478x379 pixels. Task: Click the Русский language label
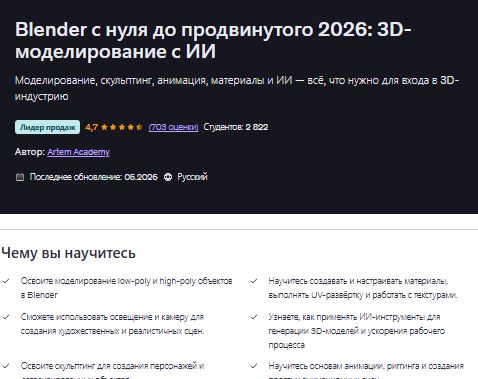[192, 177]
